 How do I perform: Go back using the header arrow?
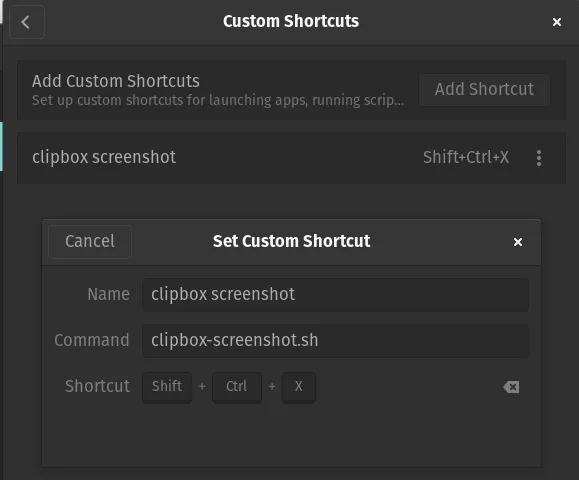(x=27, y=22)
